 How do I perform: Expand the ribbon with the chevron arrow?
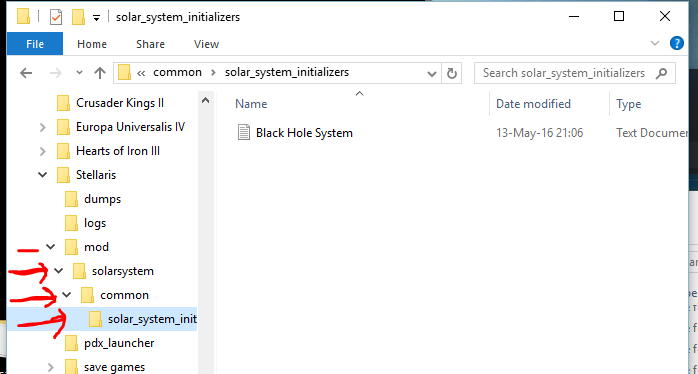coord(655,43)
